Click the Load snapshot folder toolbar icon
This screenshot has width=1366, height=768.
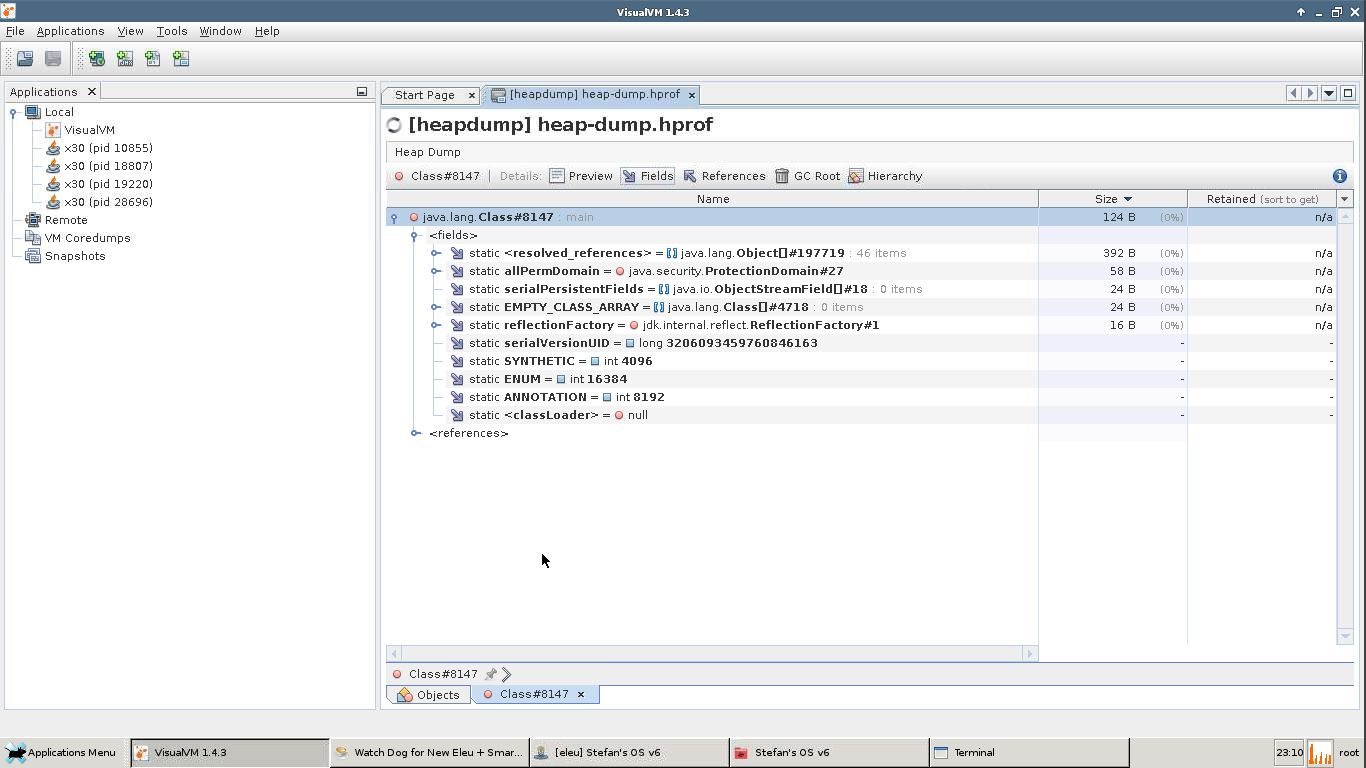[x=25, y=59]
